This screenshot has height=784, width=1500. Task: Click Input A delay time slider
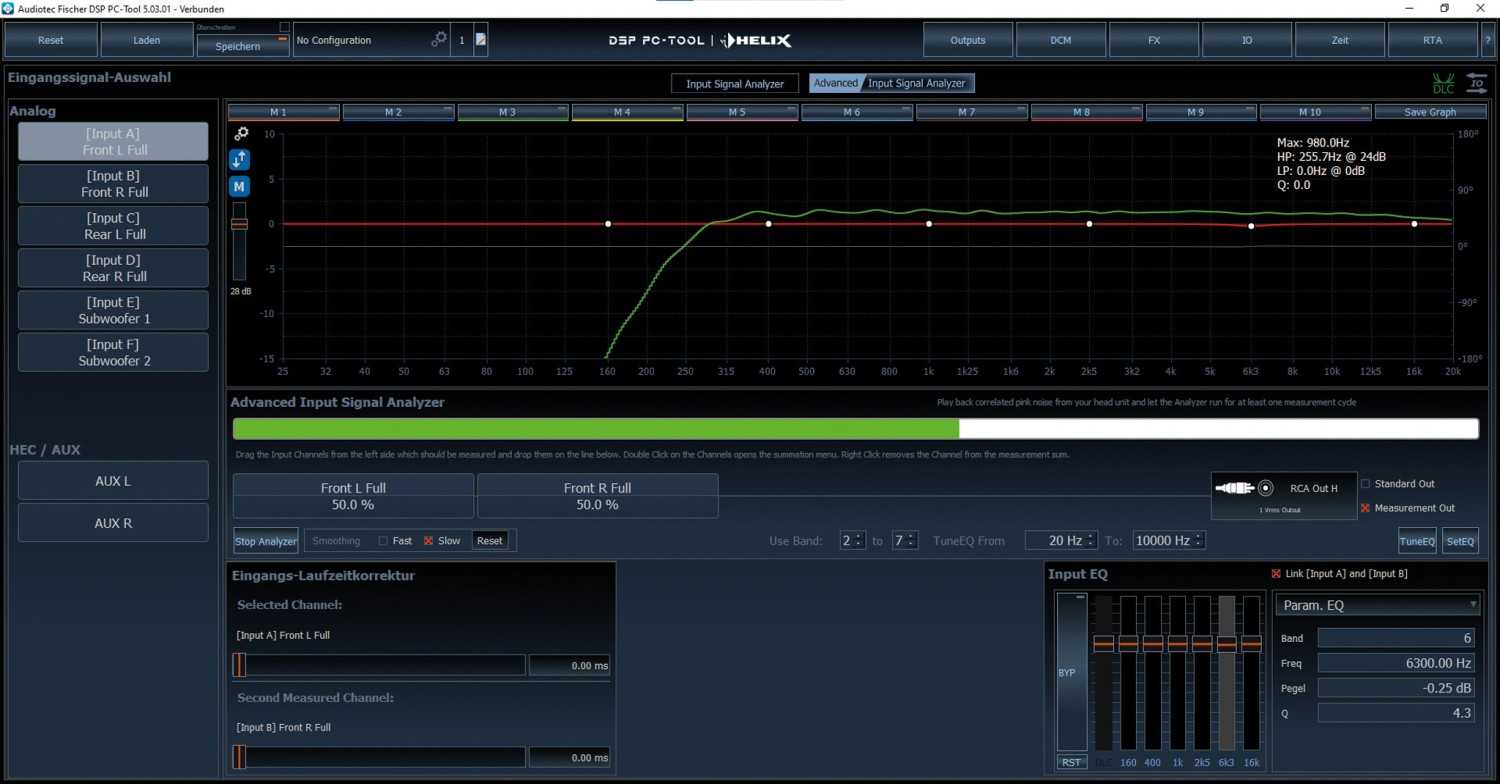pos(379,665)
